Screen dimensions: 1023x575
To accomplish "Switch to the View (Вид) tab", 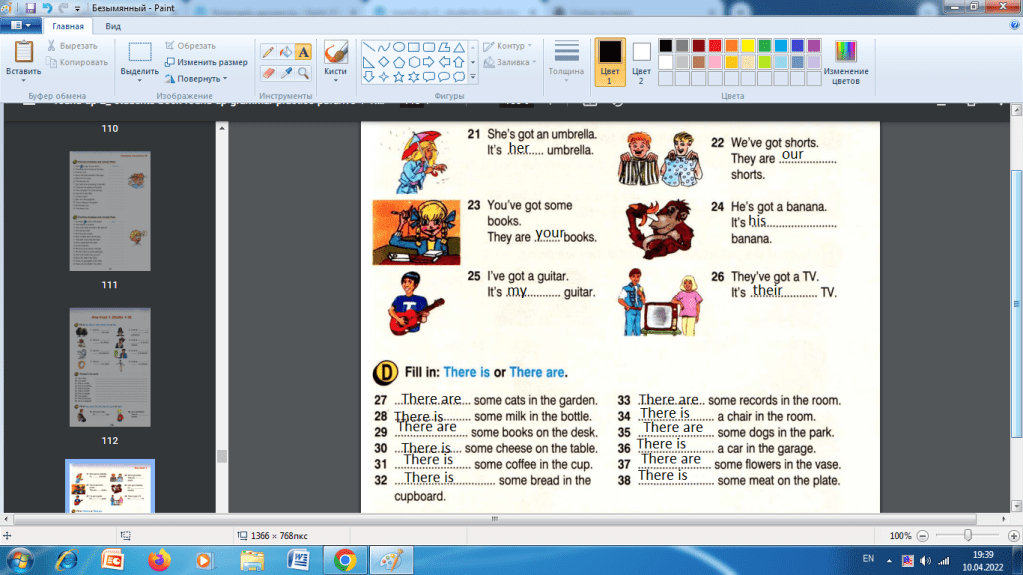I will [113, 26].
